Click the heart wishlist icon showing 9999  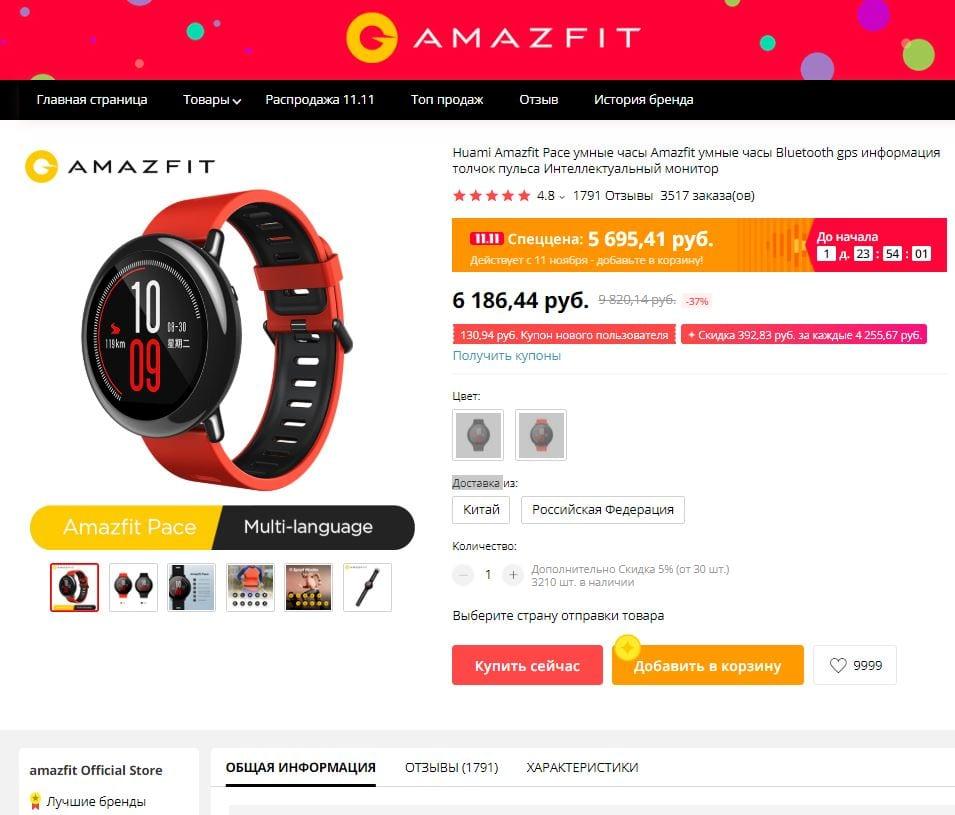[x=839, y=665]
